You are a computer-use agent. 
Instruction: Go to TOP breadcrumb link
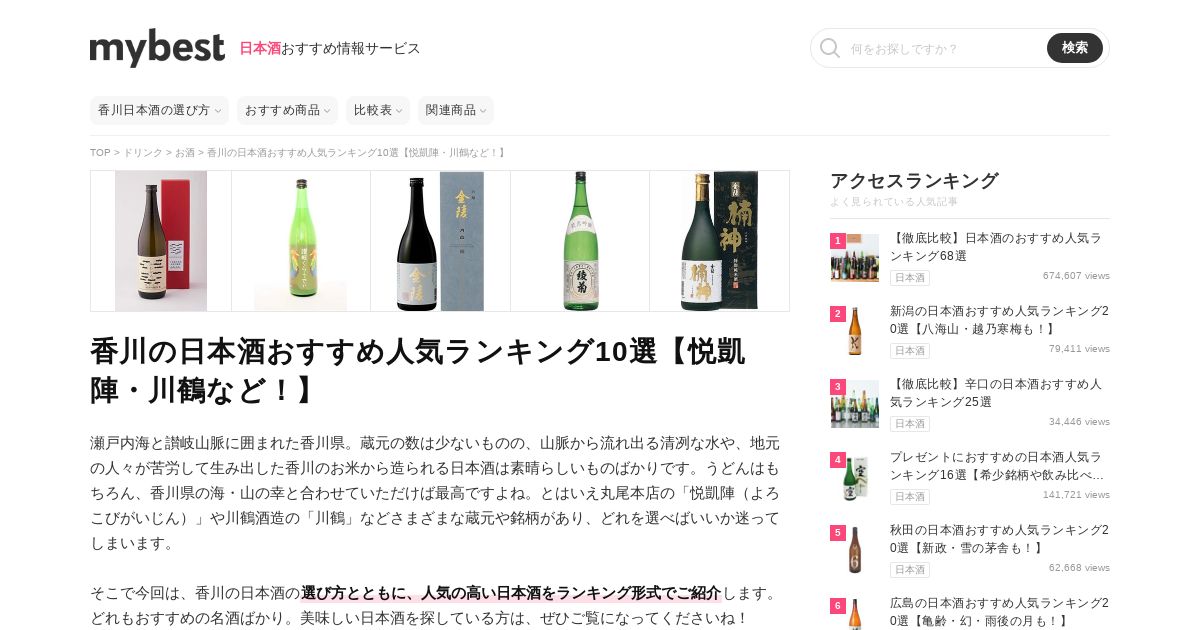coord(100,153)
